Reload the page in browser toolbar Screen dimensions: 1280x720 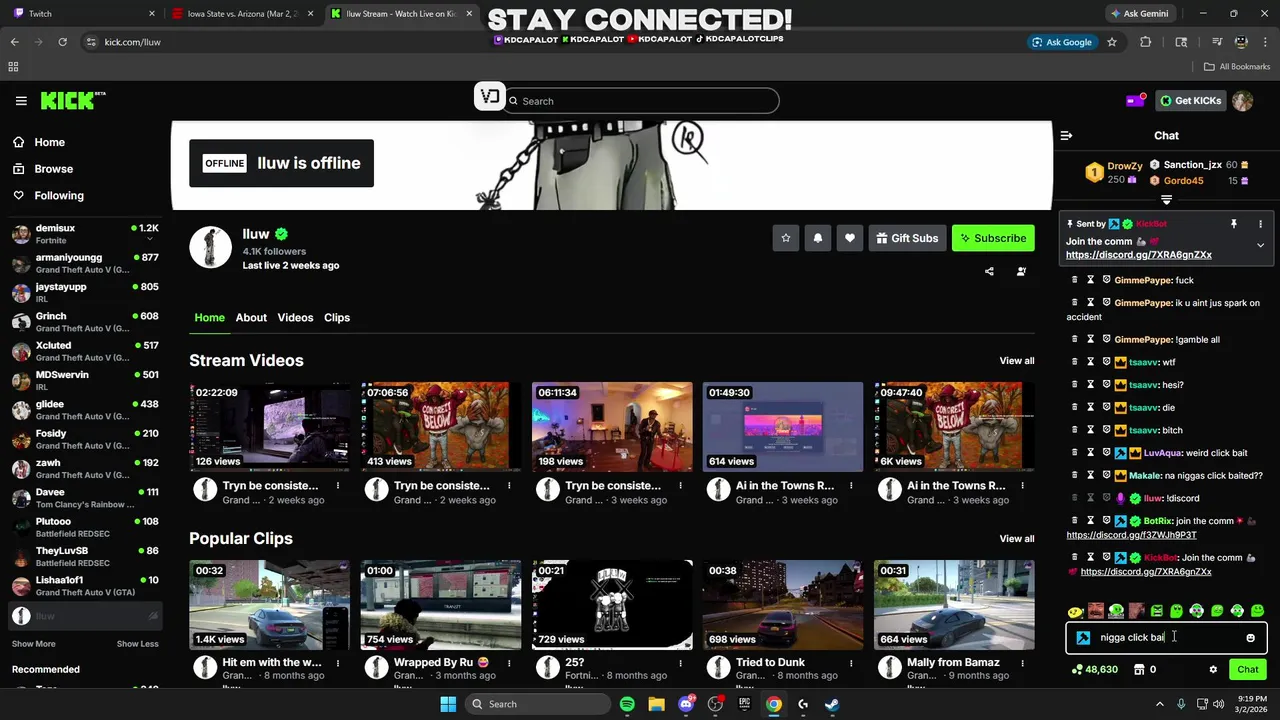62,42
